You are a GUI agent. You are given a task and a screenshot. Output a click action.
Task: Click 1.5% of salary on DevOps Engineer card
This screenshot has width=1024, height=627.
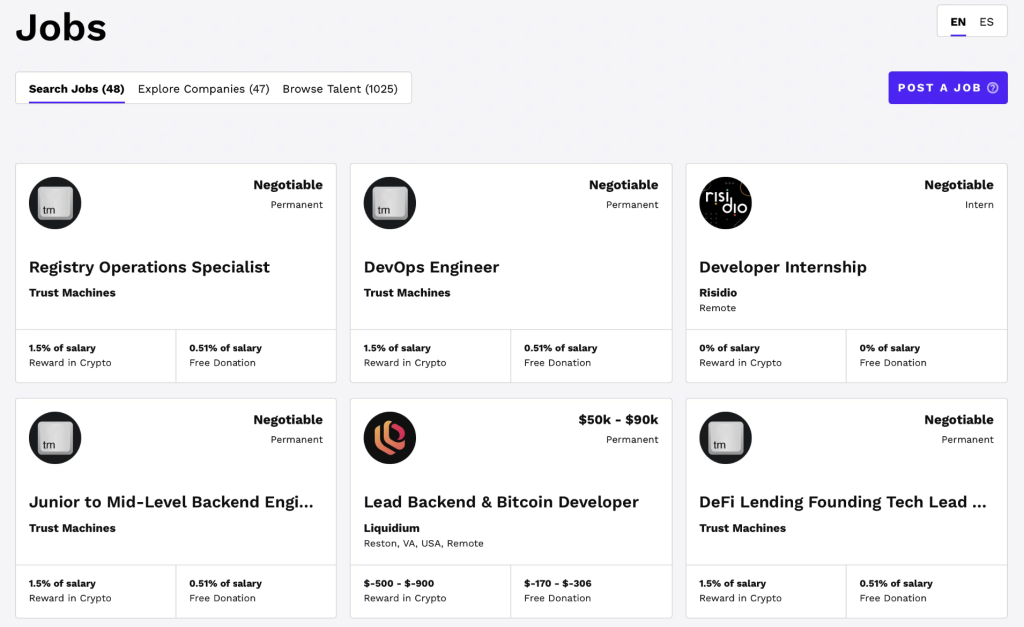pyautogui.click(x=397, y=348)
